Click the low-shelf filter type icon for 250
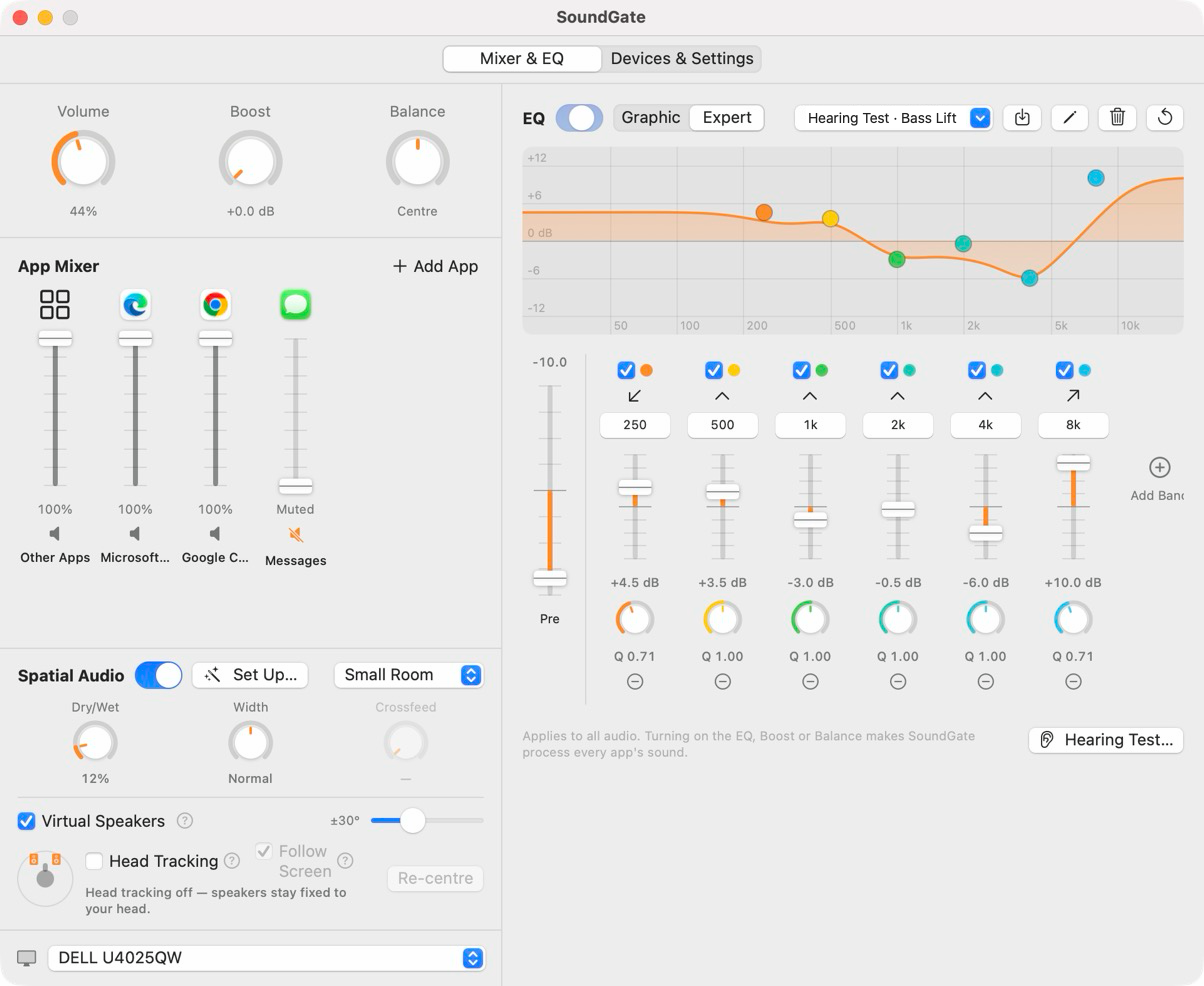This screenshot has height=986, width=1204. (x=635, y=396)
